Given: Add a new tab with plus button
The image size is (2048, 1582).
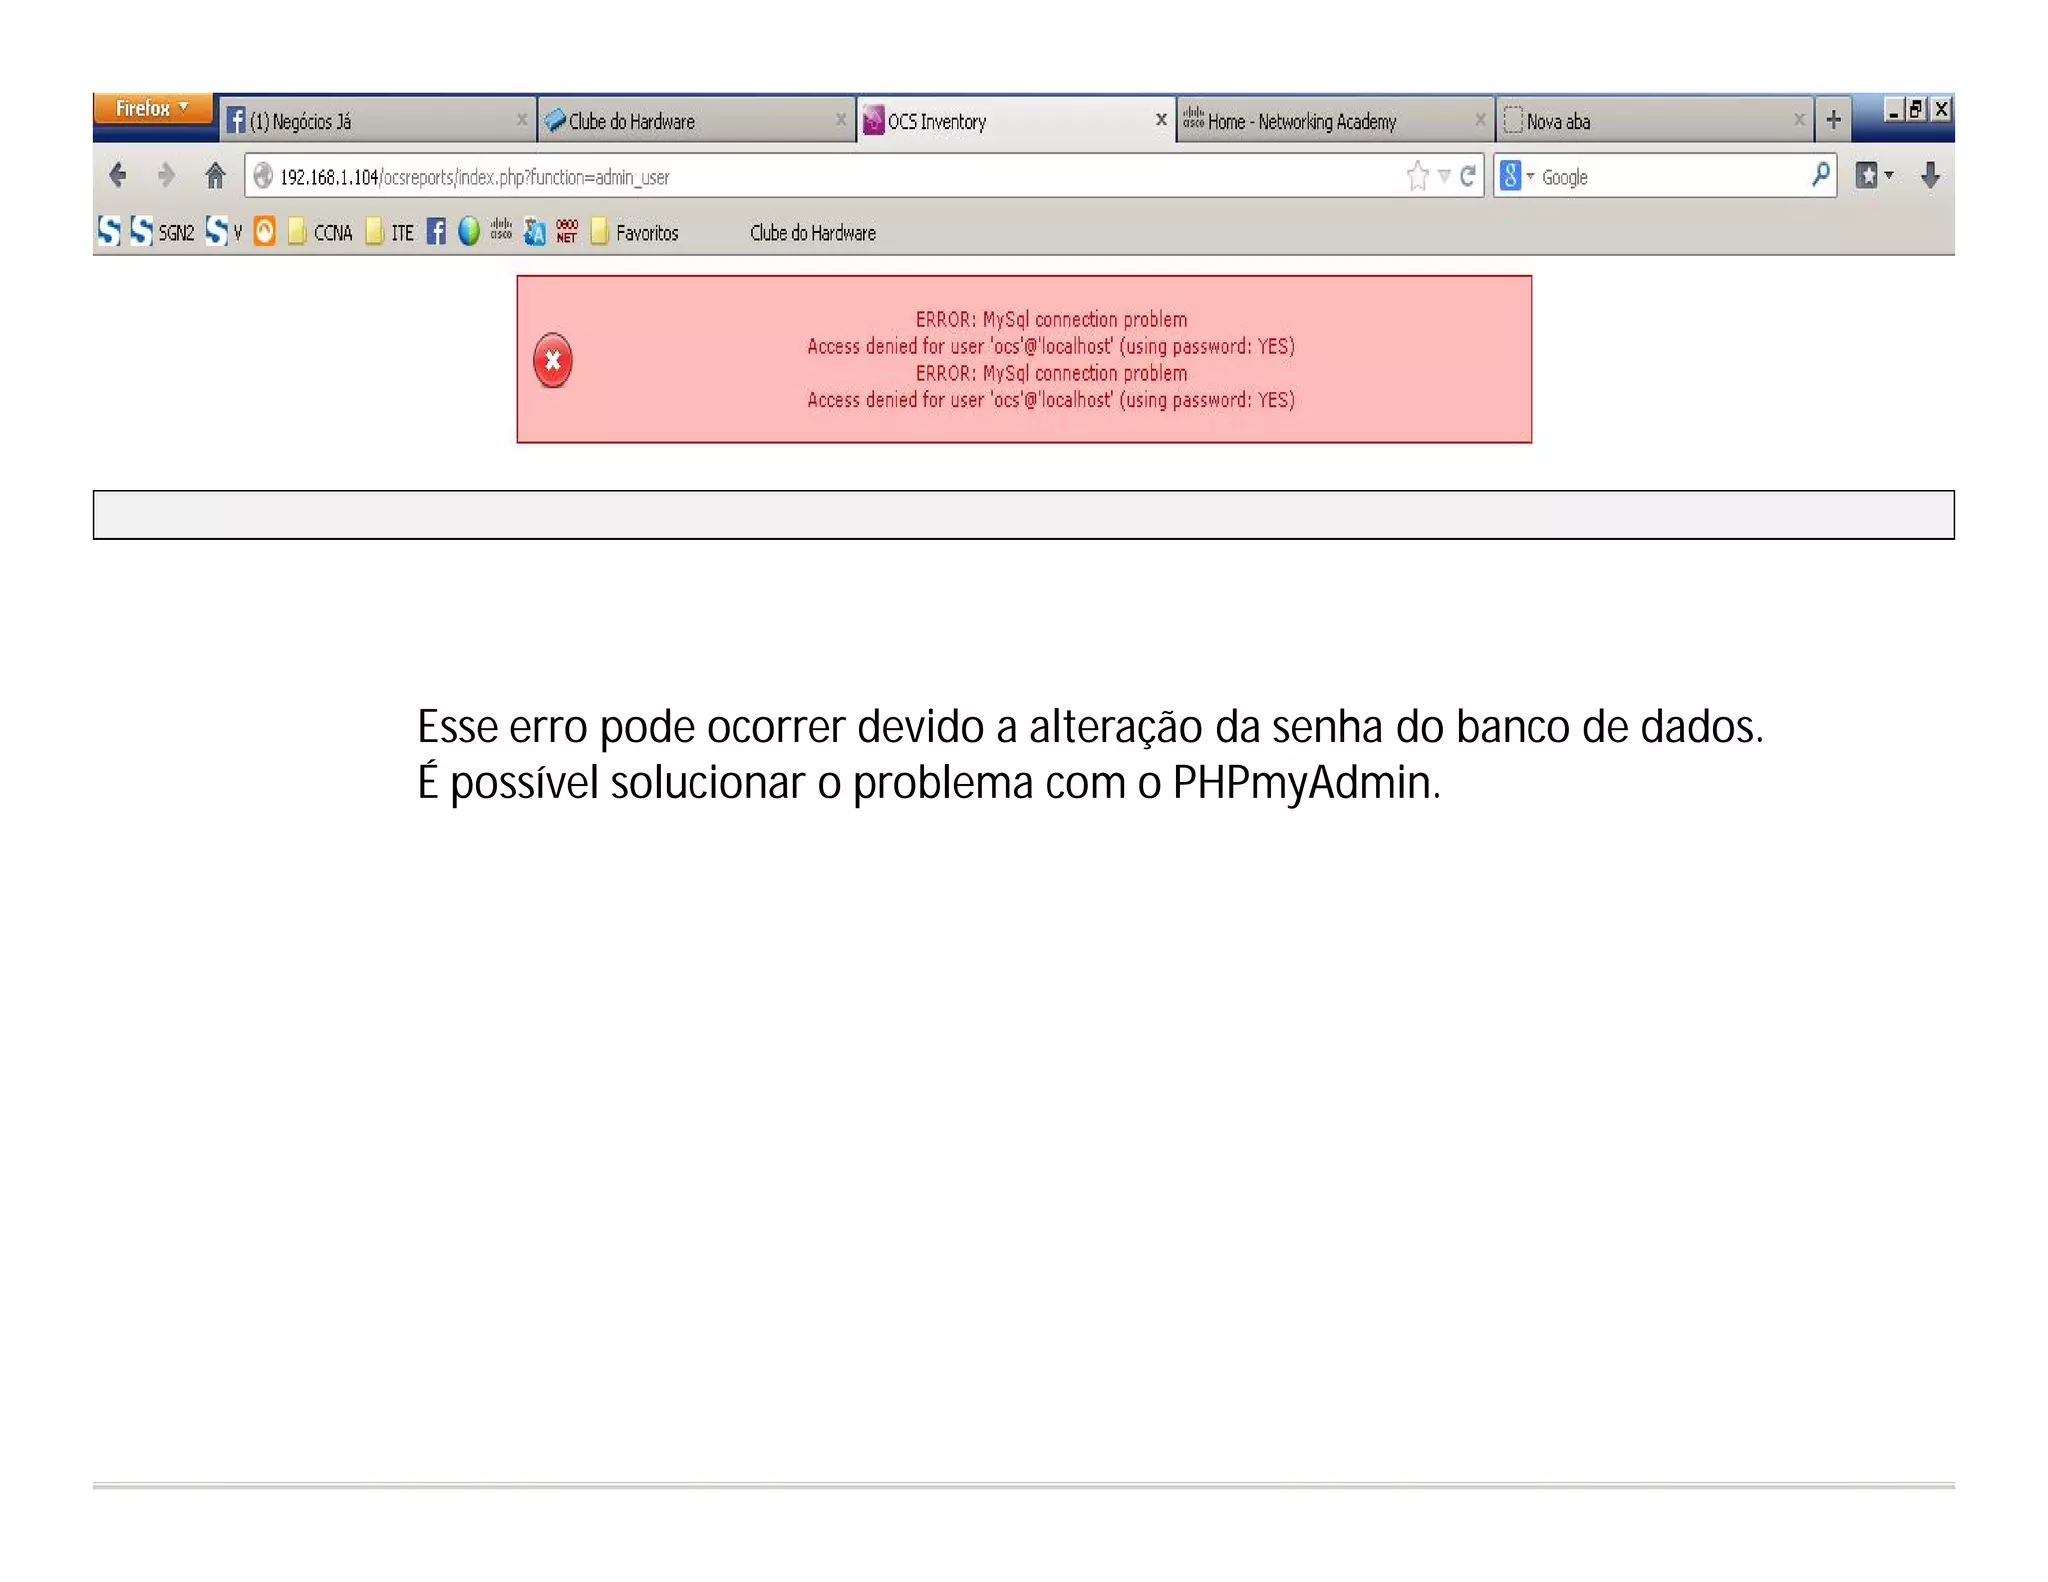Looking at the screenshot, I should (1833, 120).
